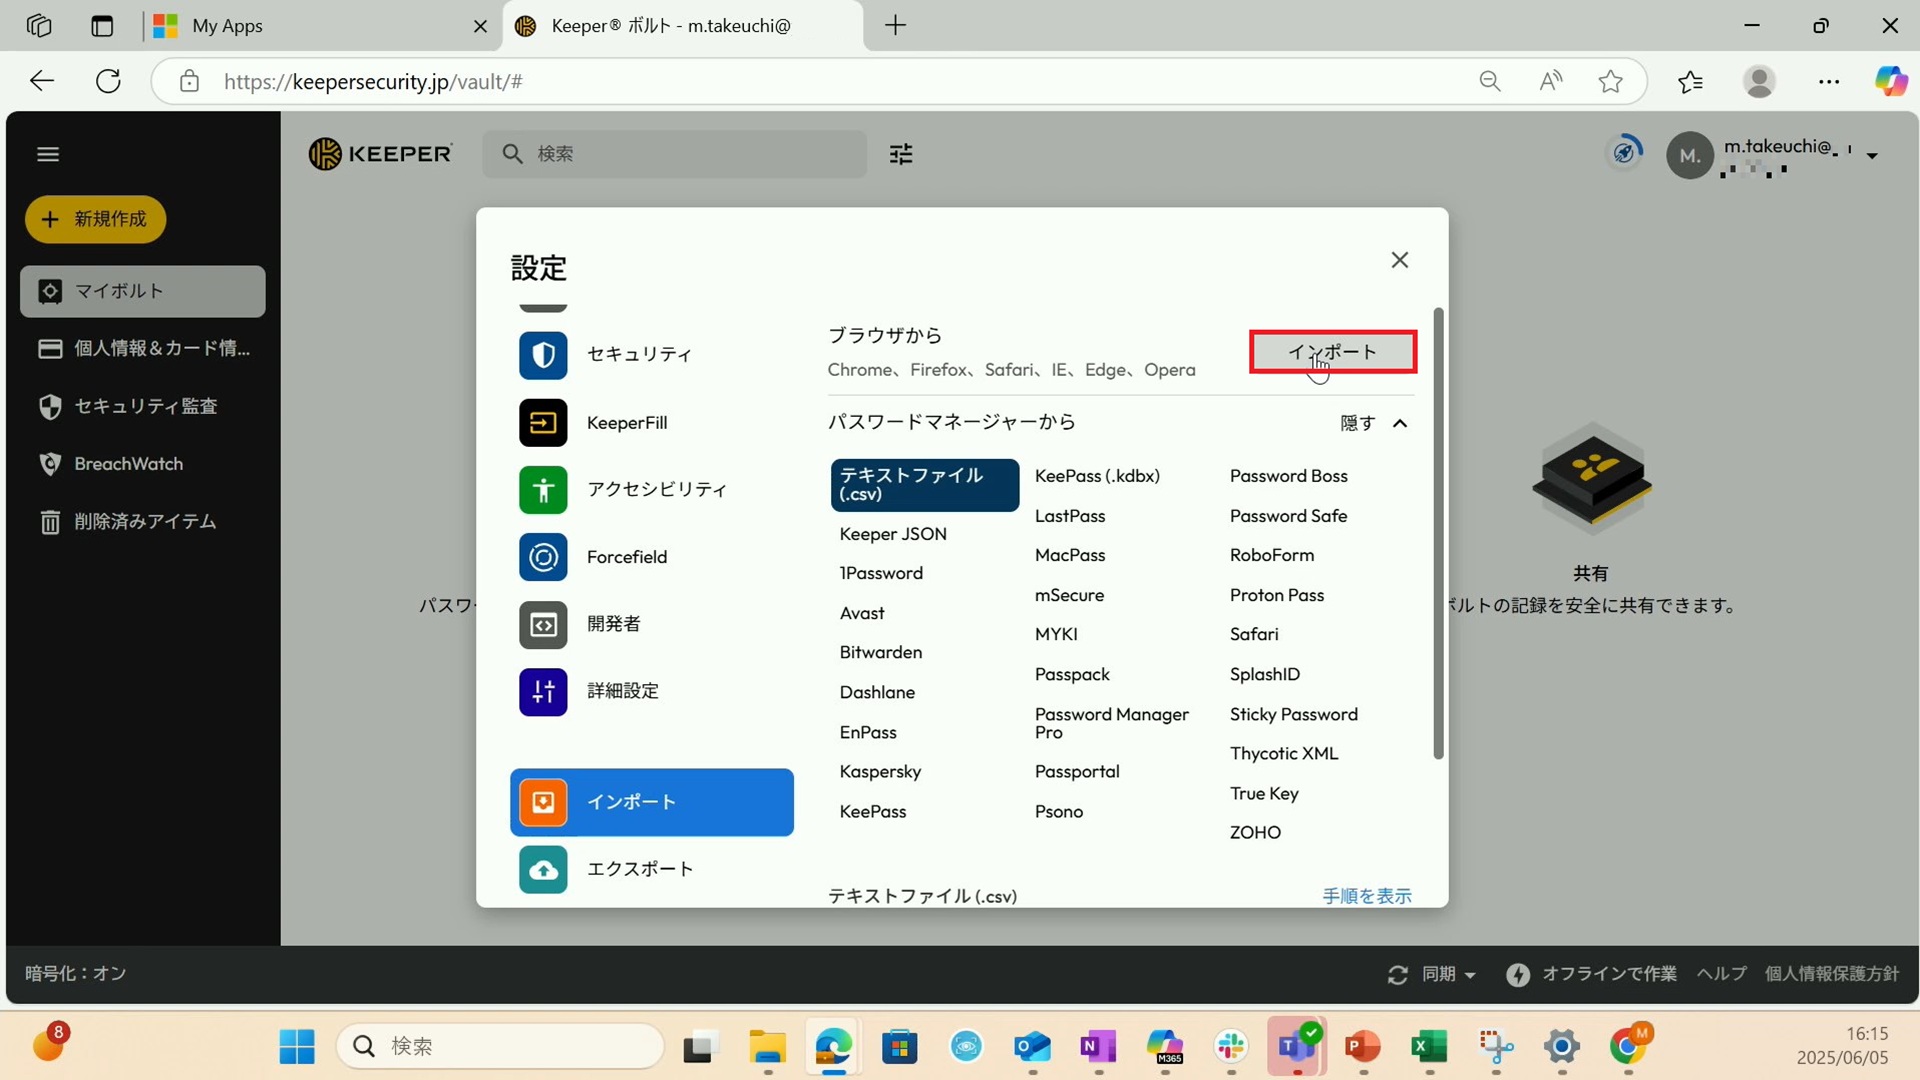This screenshot has width=1920, height=1080.
Task: Select 1Password as import source
Action: point(880,573)
